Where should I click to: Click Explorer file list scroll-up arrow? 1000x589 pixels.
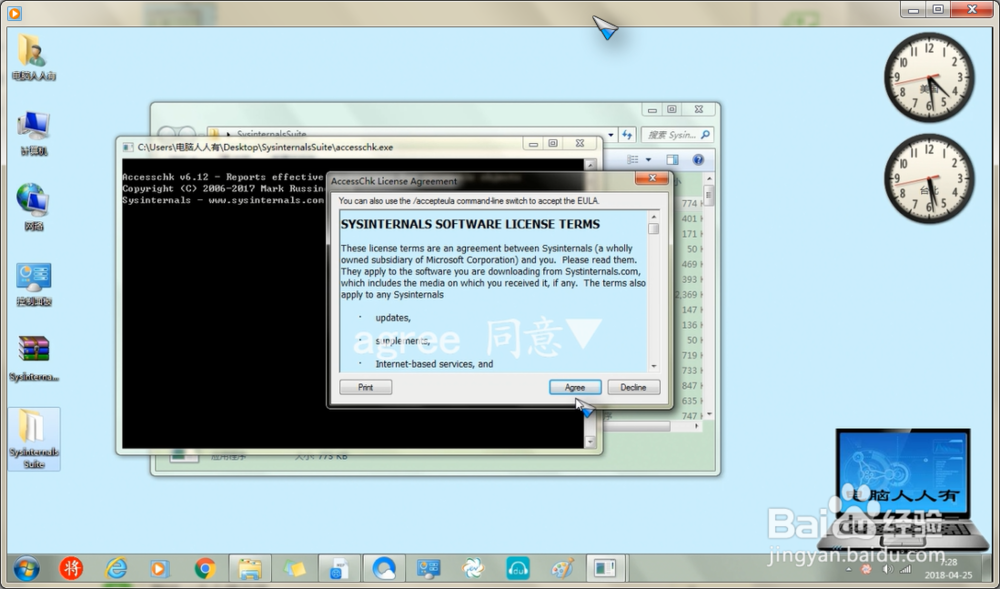click(709, 178)
